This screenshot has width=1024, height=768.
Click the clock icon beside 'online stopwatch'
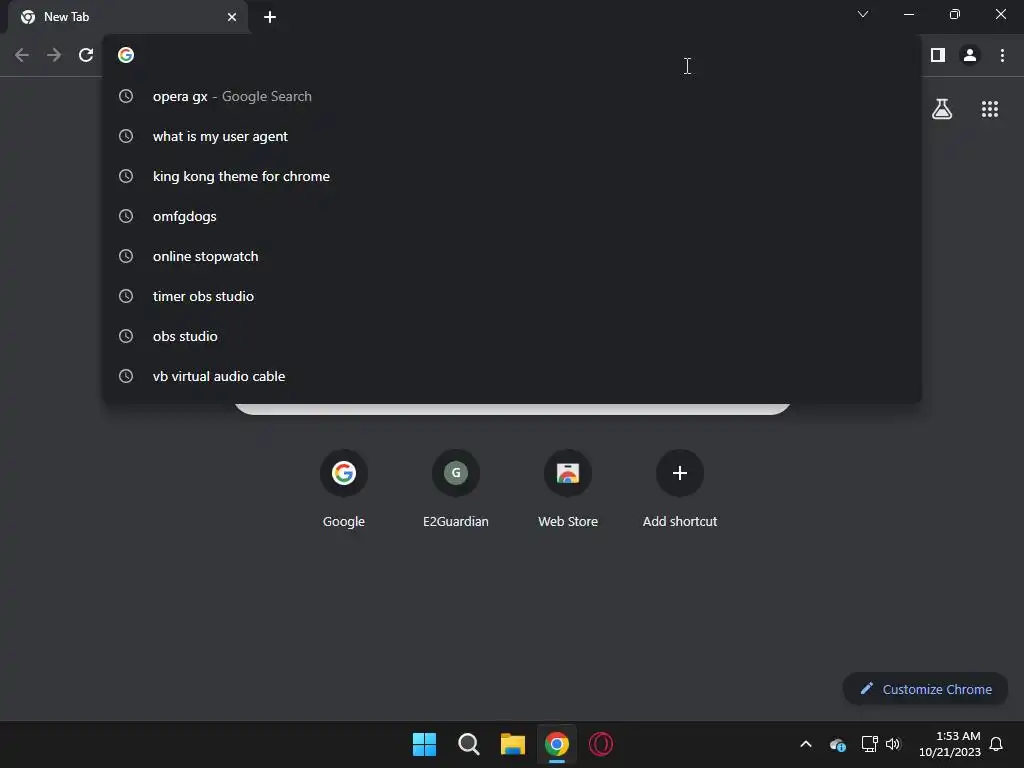coord(125,256)
